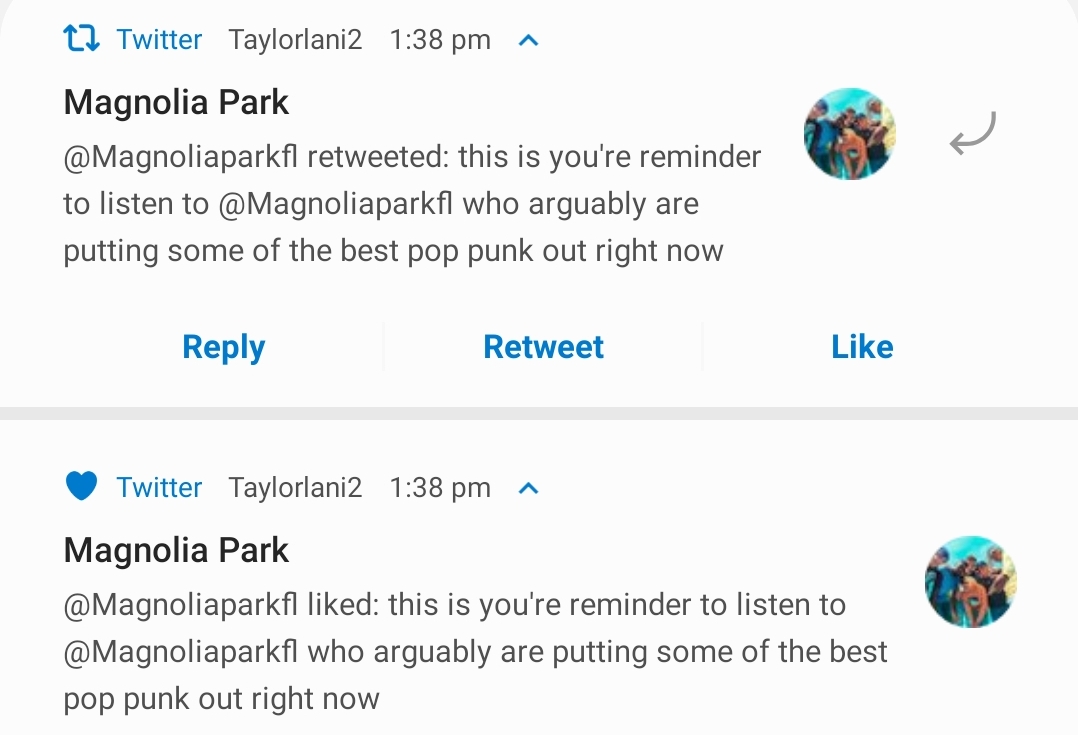Open the Magnolia Park title of the liked notification
The width and height of the screenshot is (1078, 735).
(x=176, y=550)
